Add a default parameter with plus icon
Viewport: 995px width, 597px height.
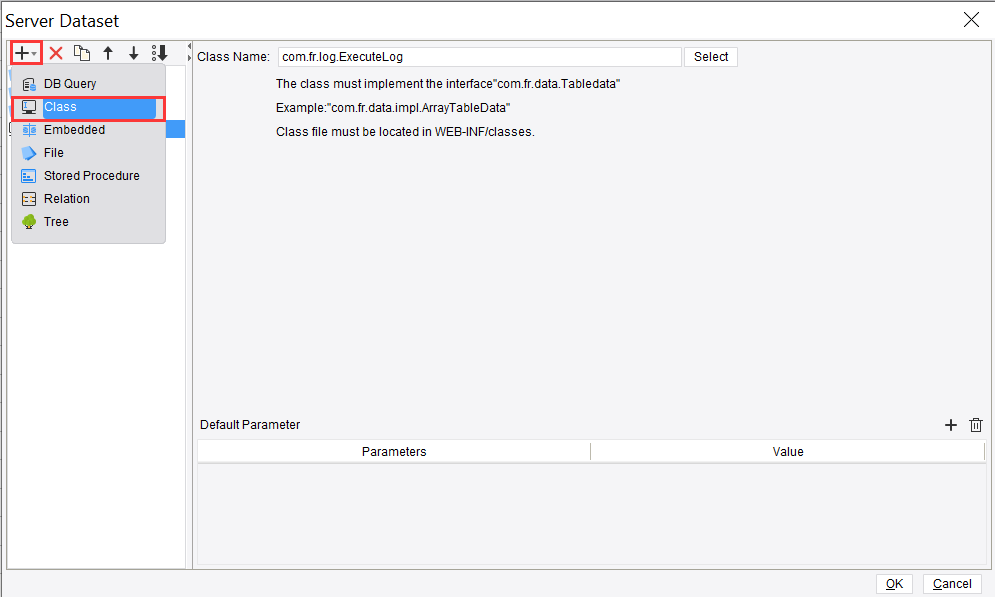[951, 425]
